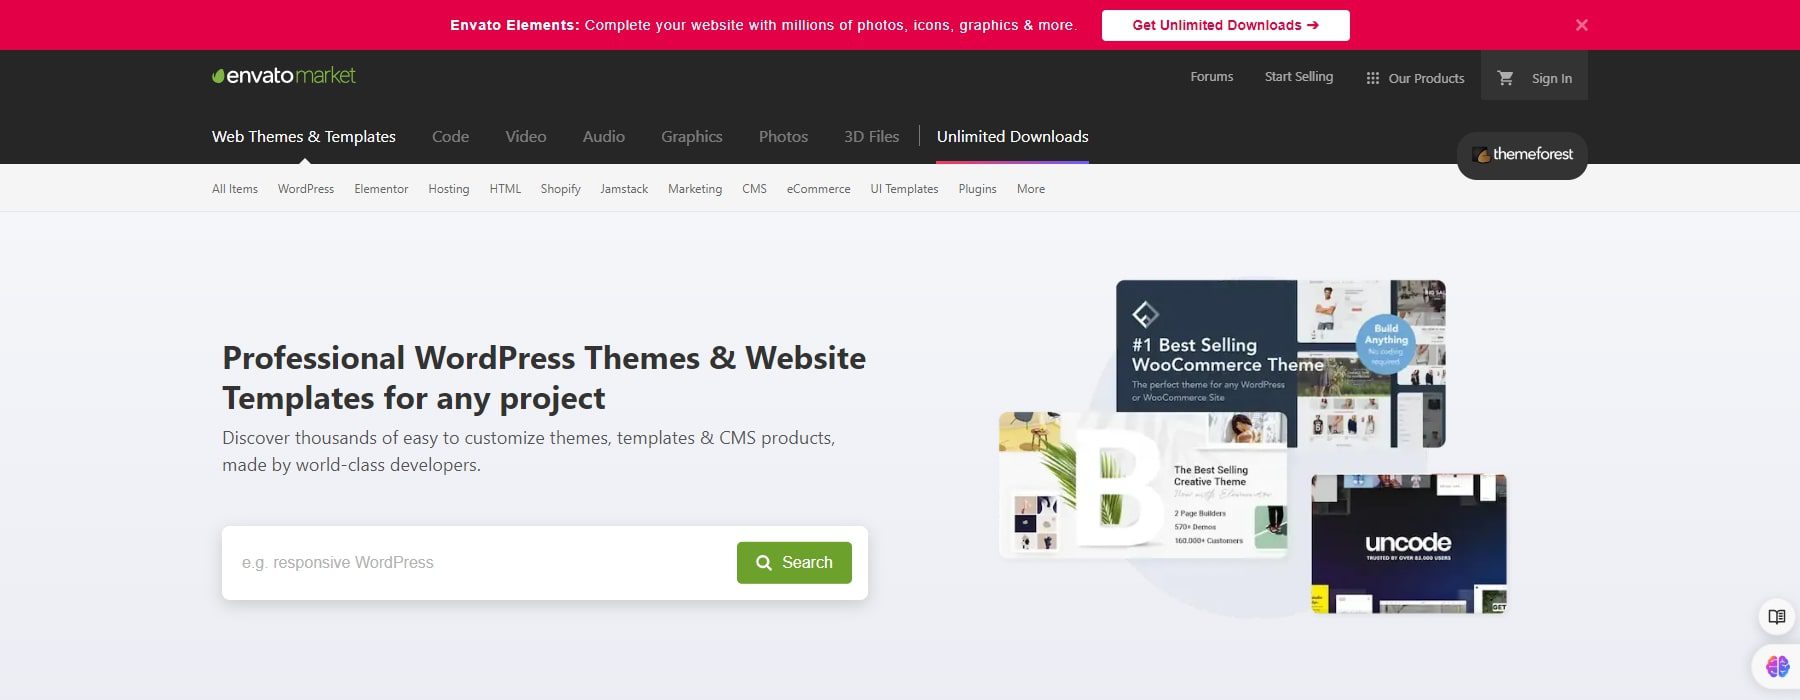Screen dimensions: 1800x700
Task: Click the Sign In link
Action: coord(1551,78)
